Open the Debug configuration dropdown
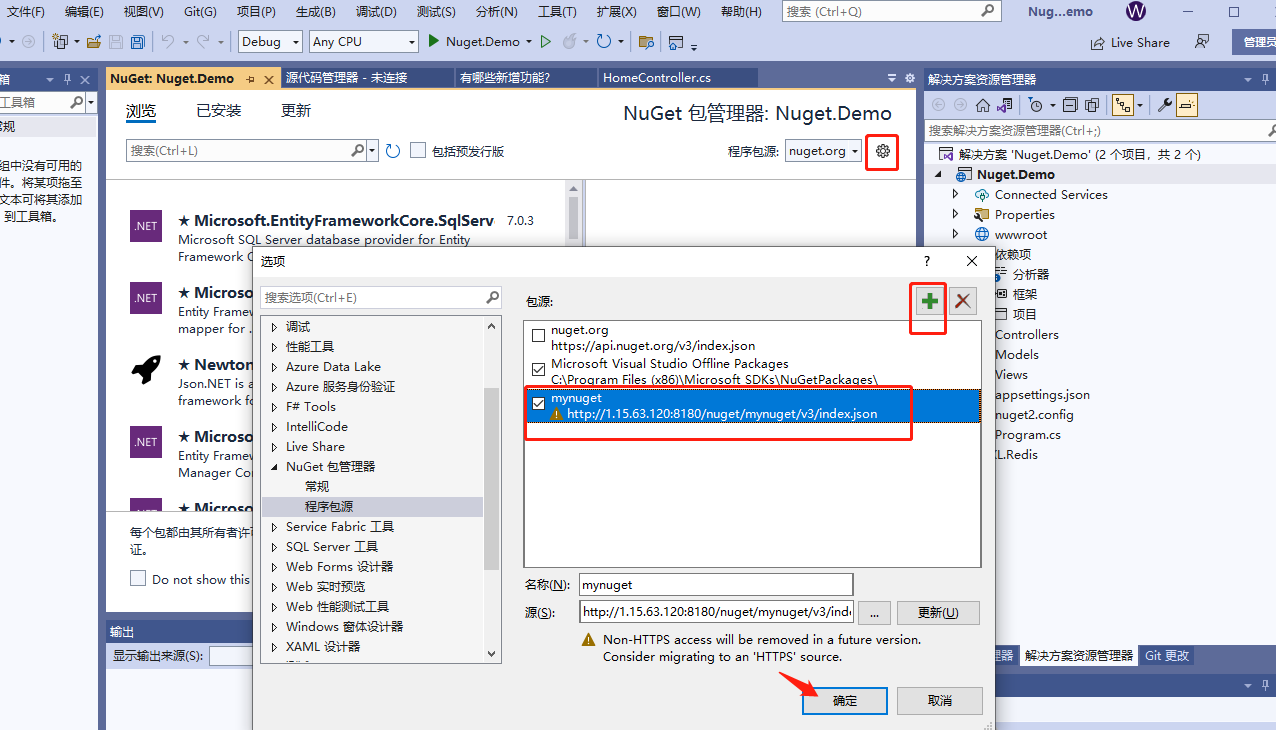1276x730 pixels. coord(270,42)
